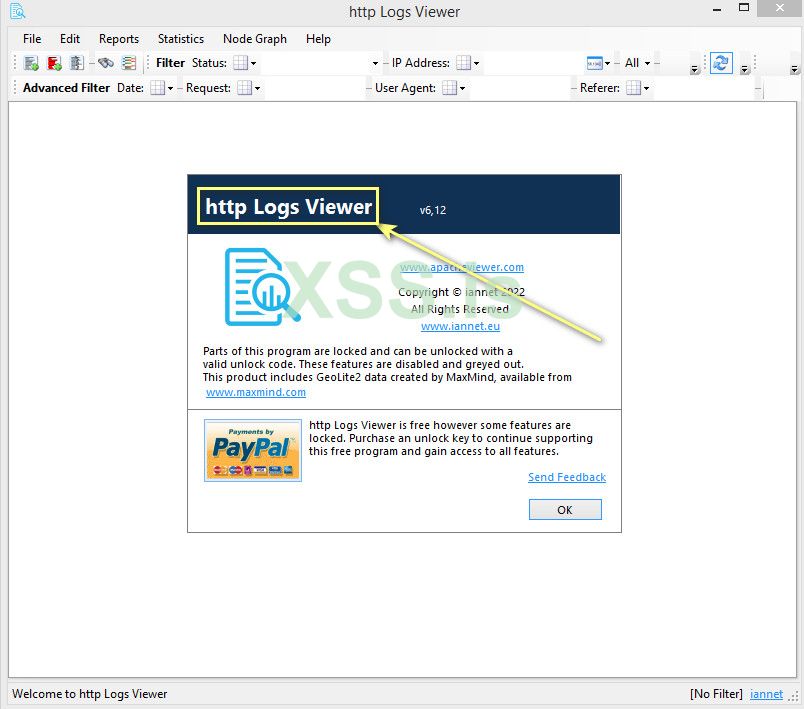This screenshot has height=709, width=804.
Task: Click the app icon in title bar
Action: point(17,11)
